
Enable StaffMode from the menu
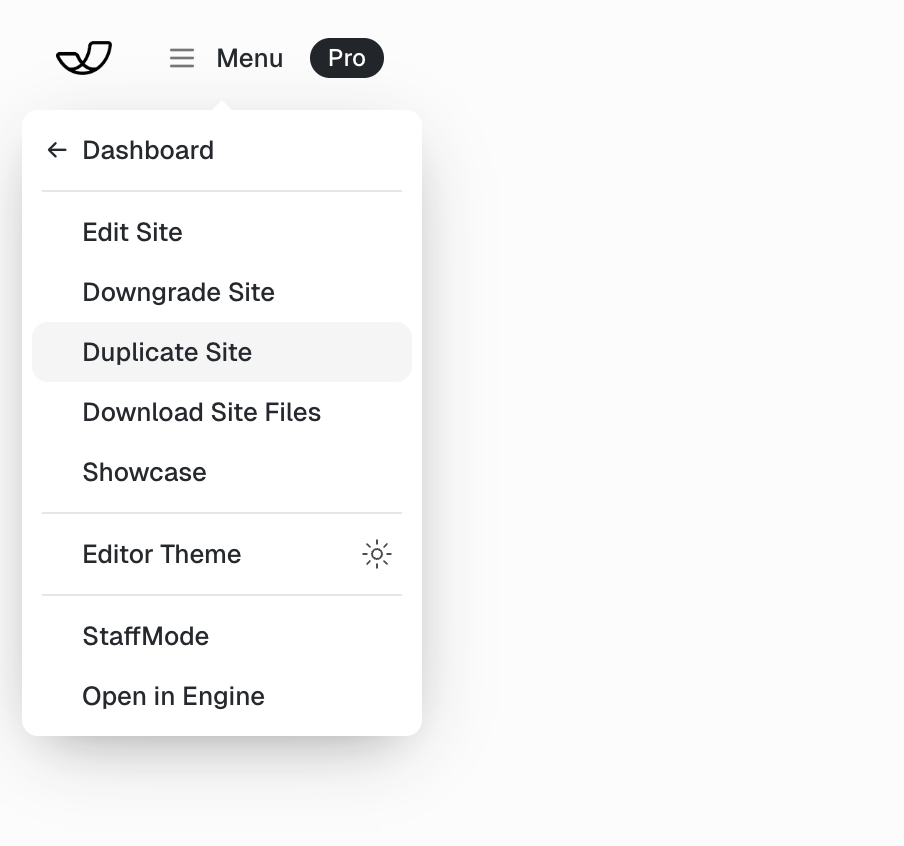coord(145,636)
